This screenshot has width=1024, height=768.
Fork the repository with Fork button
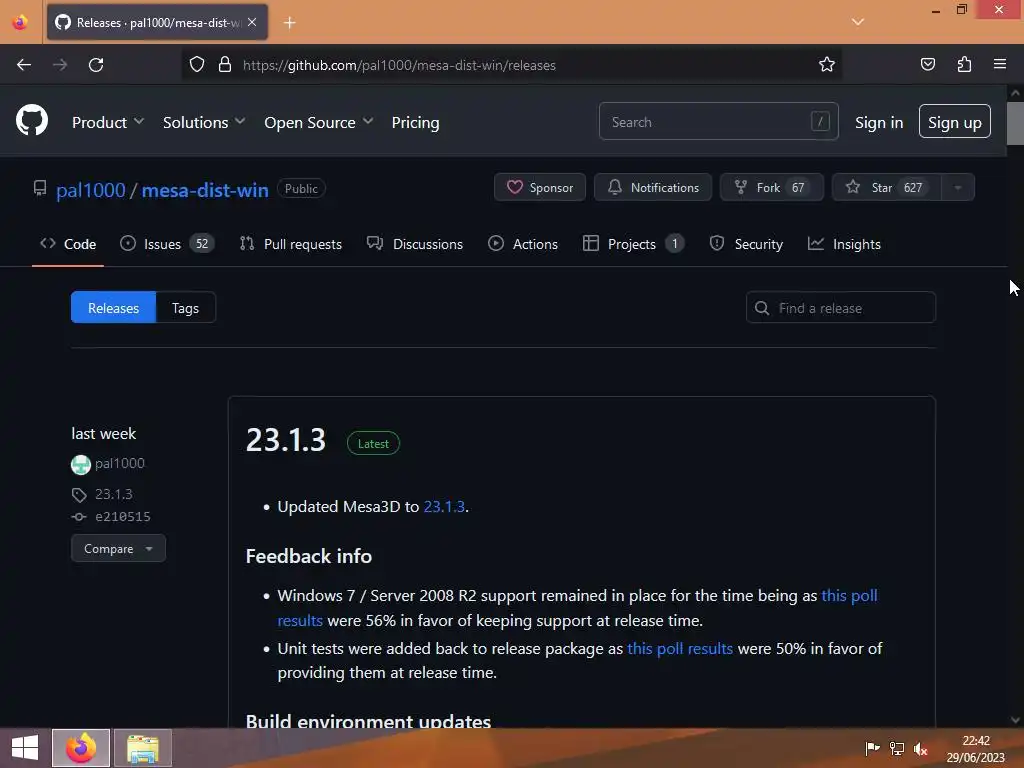point(771,187)
